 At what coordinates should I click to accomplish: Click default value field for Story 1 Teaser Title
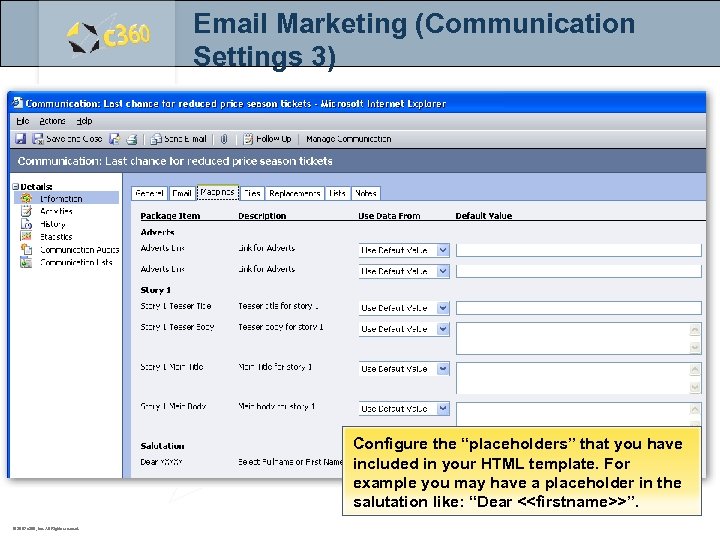click(x=579, y=308)
